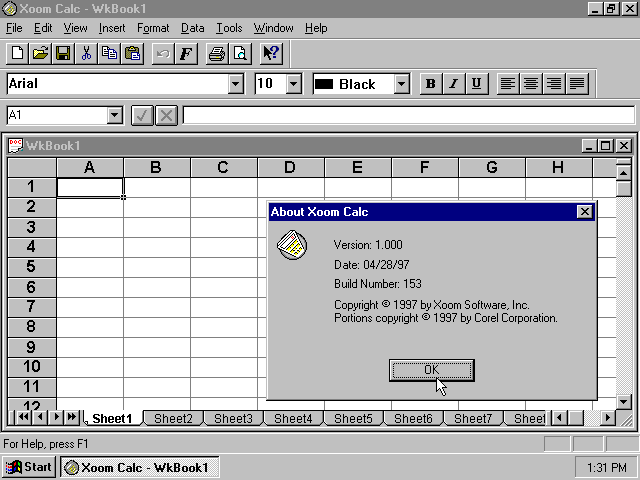Screen dimensions: 640x480
Task: Click vertical scrollbar up arrow
Action: (624, 173)
